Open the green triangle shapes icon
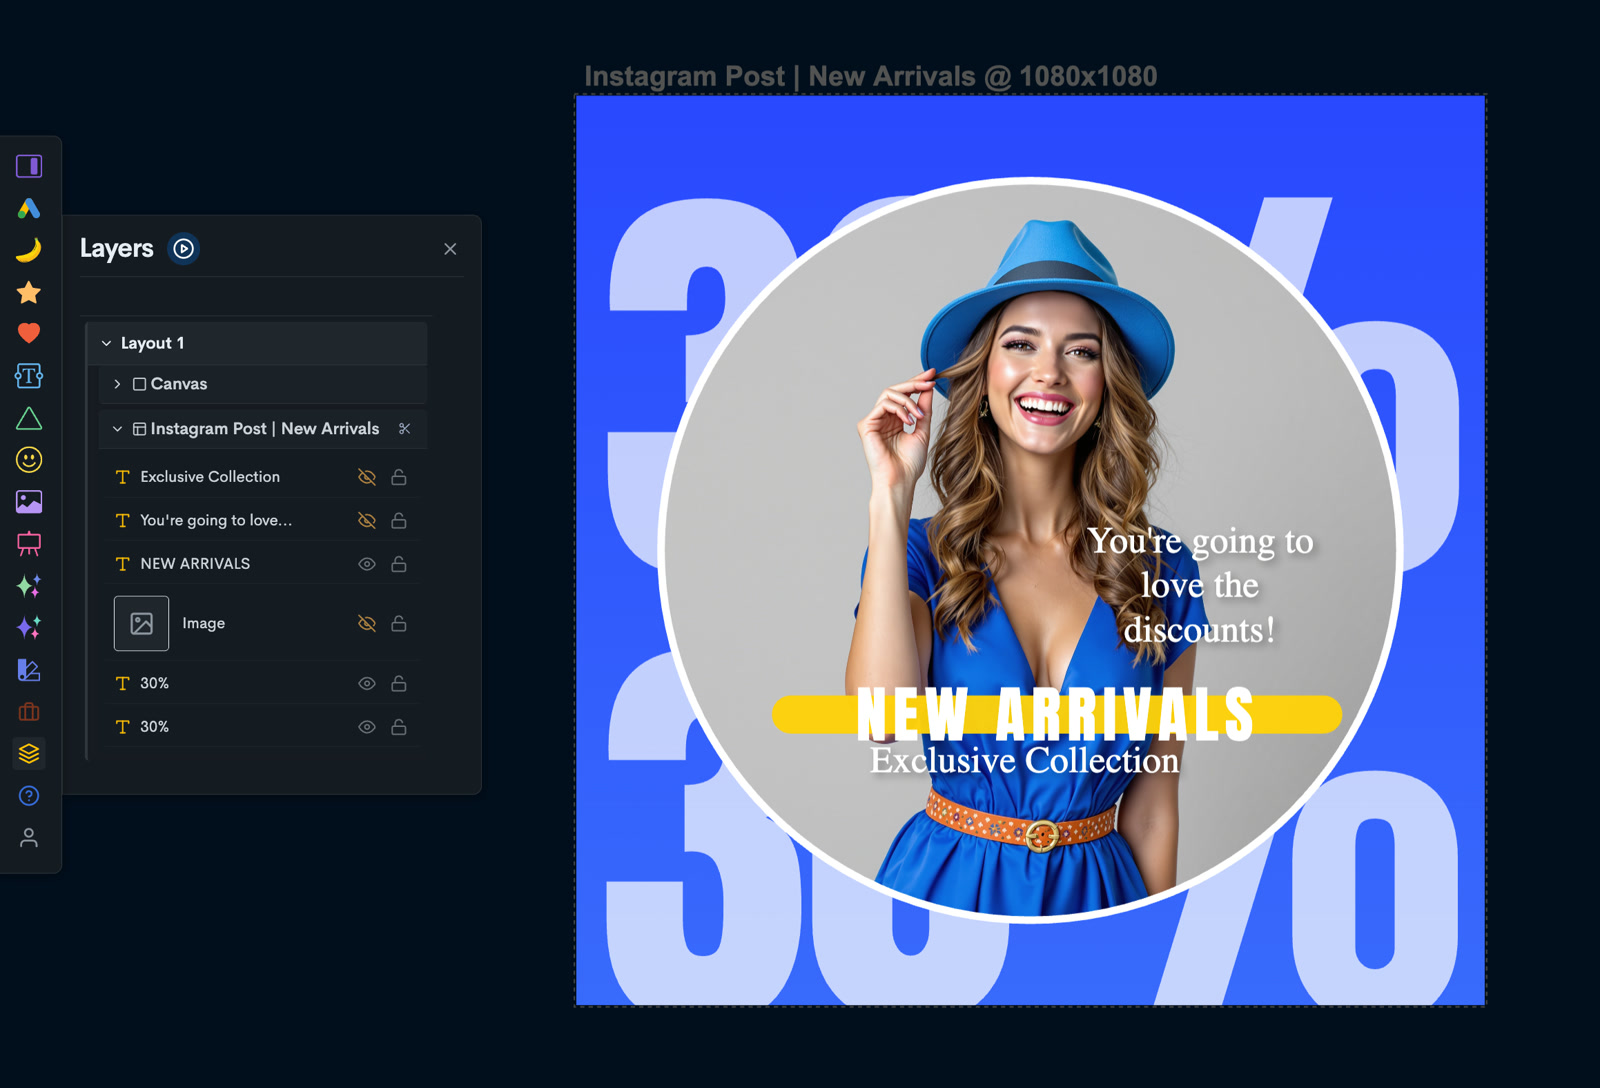Image resolution: width=1600 pixels, height=1088 pixels. 29,418
